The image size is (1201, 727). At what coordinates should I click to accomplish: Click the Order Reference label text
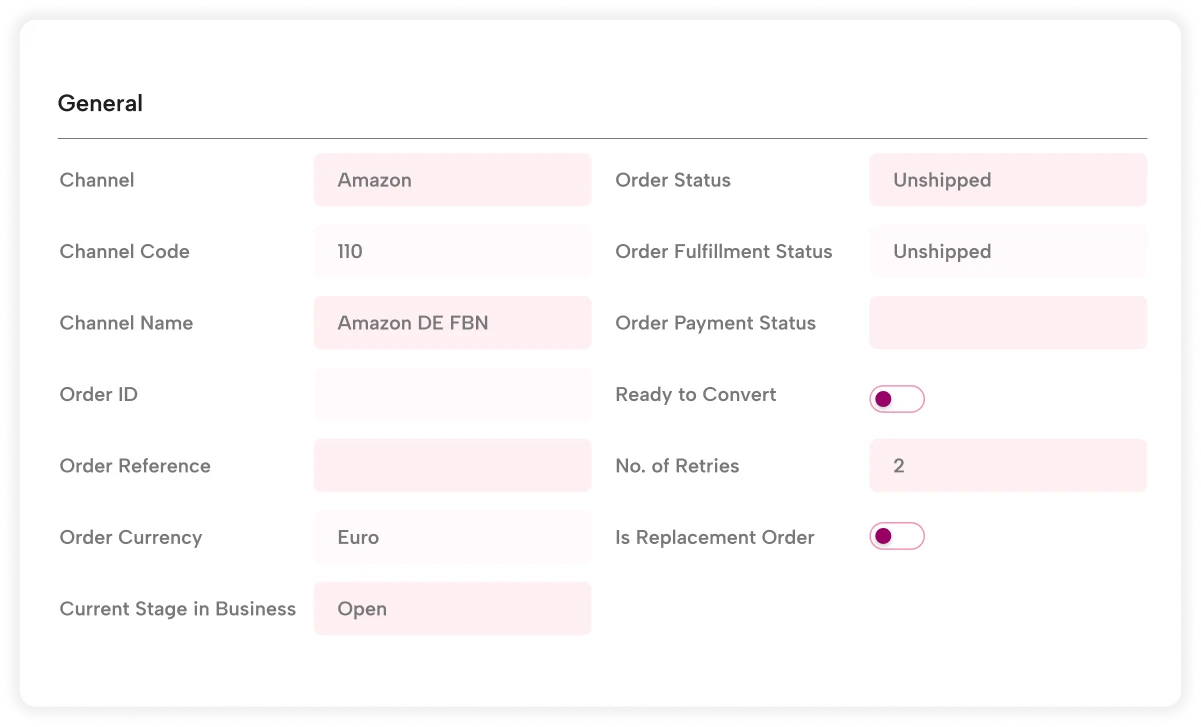pos(135,466)
